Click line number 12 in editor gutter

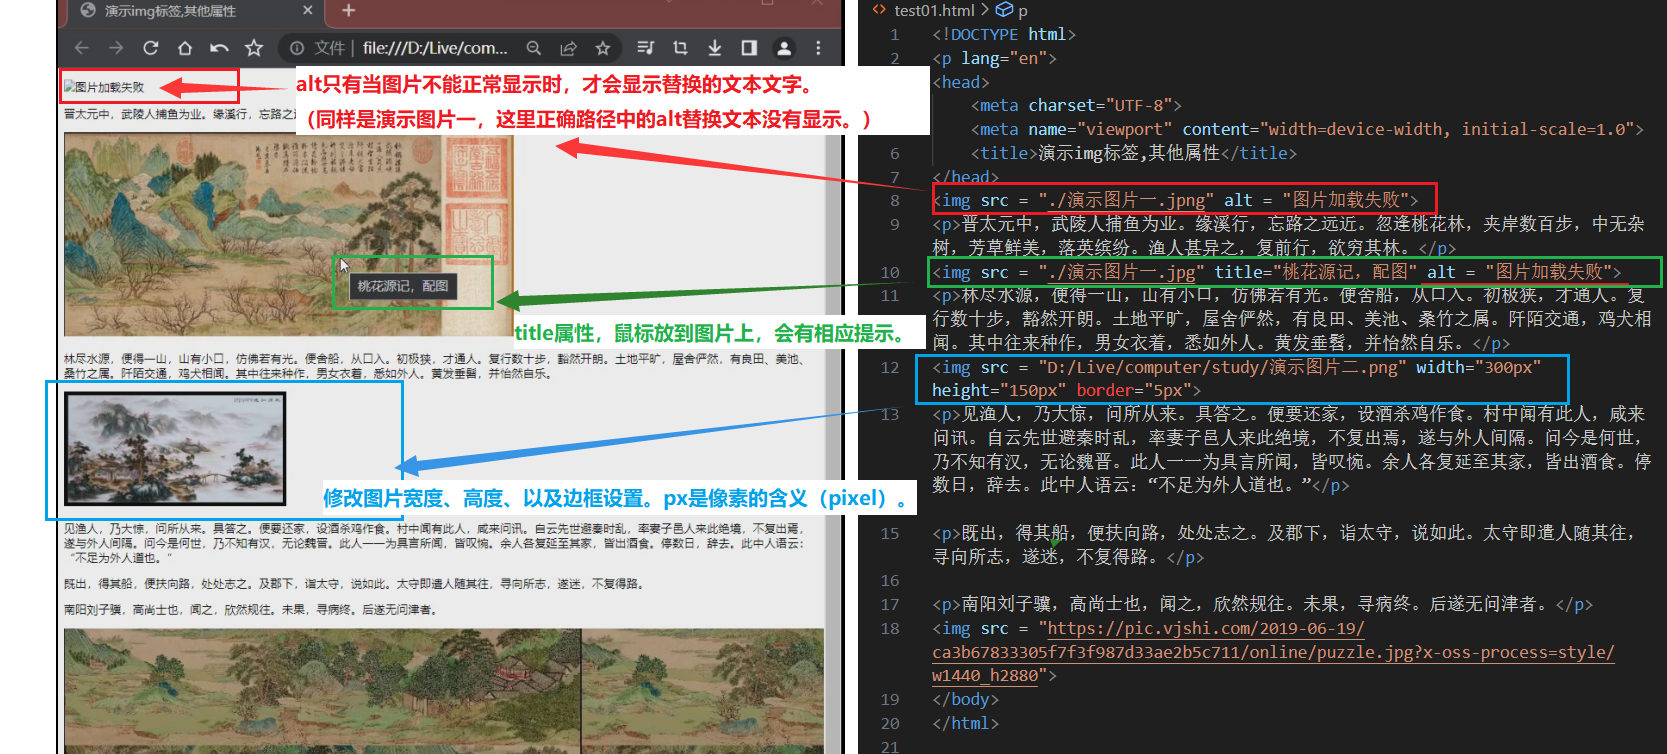tap(890, 368)
